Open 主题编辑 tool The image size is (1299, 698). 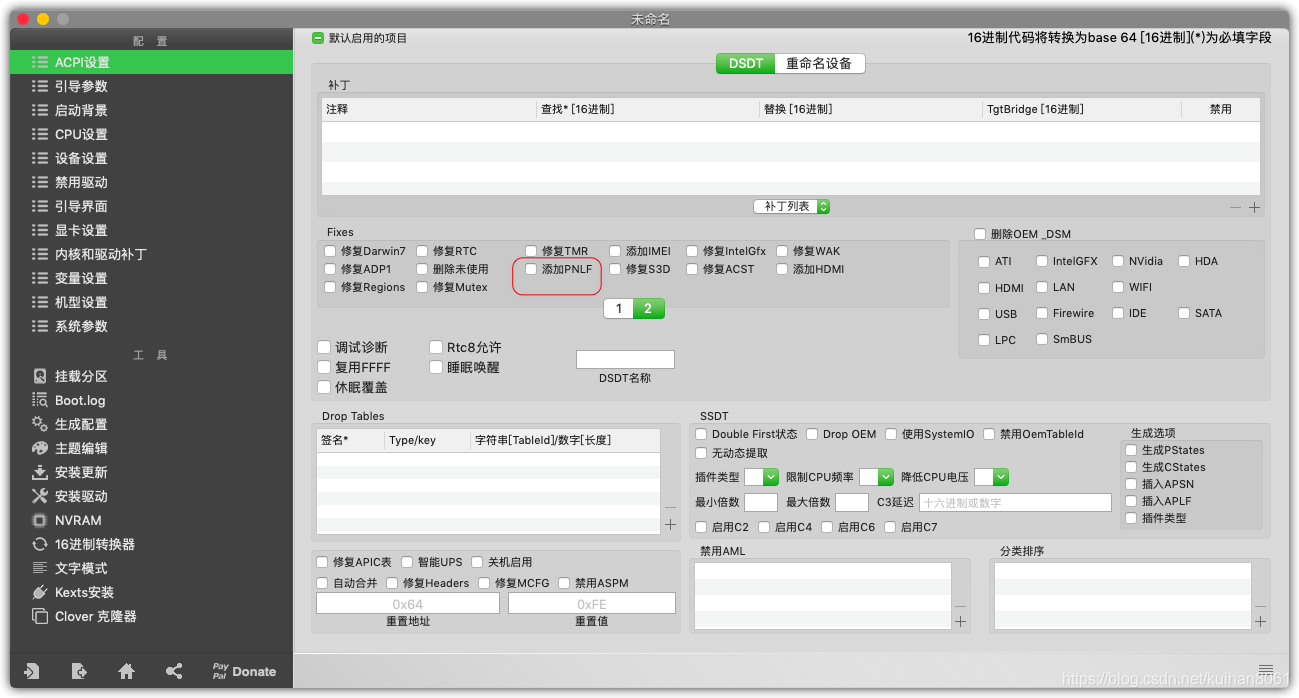coord(151,448)
